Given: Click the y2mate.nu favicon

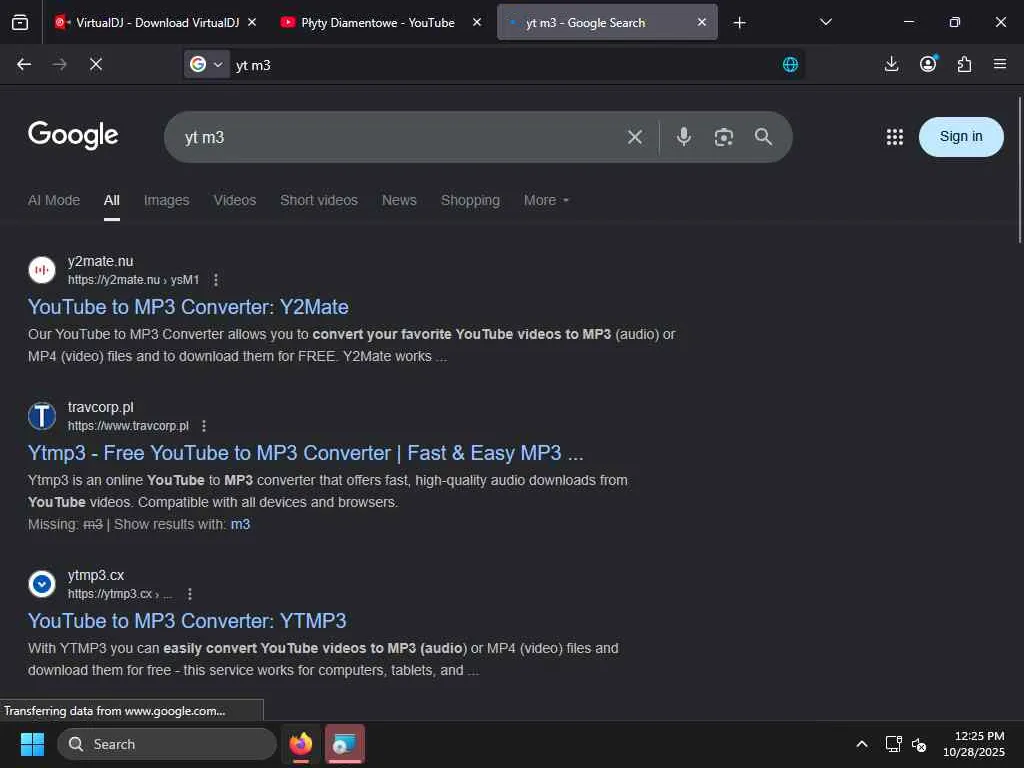Looking at the screenshot, I should [42, 270].
